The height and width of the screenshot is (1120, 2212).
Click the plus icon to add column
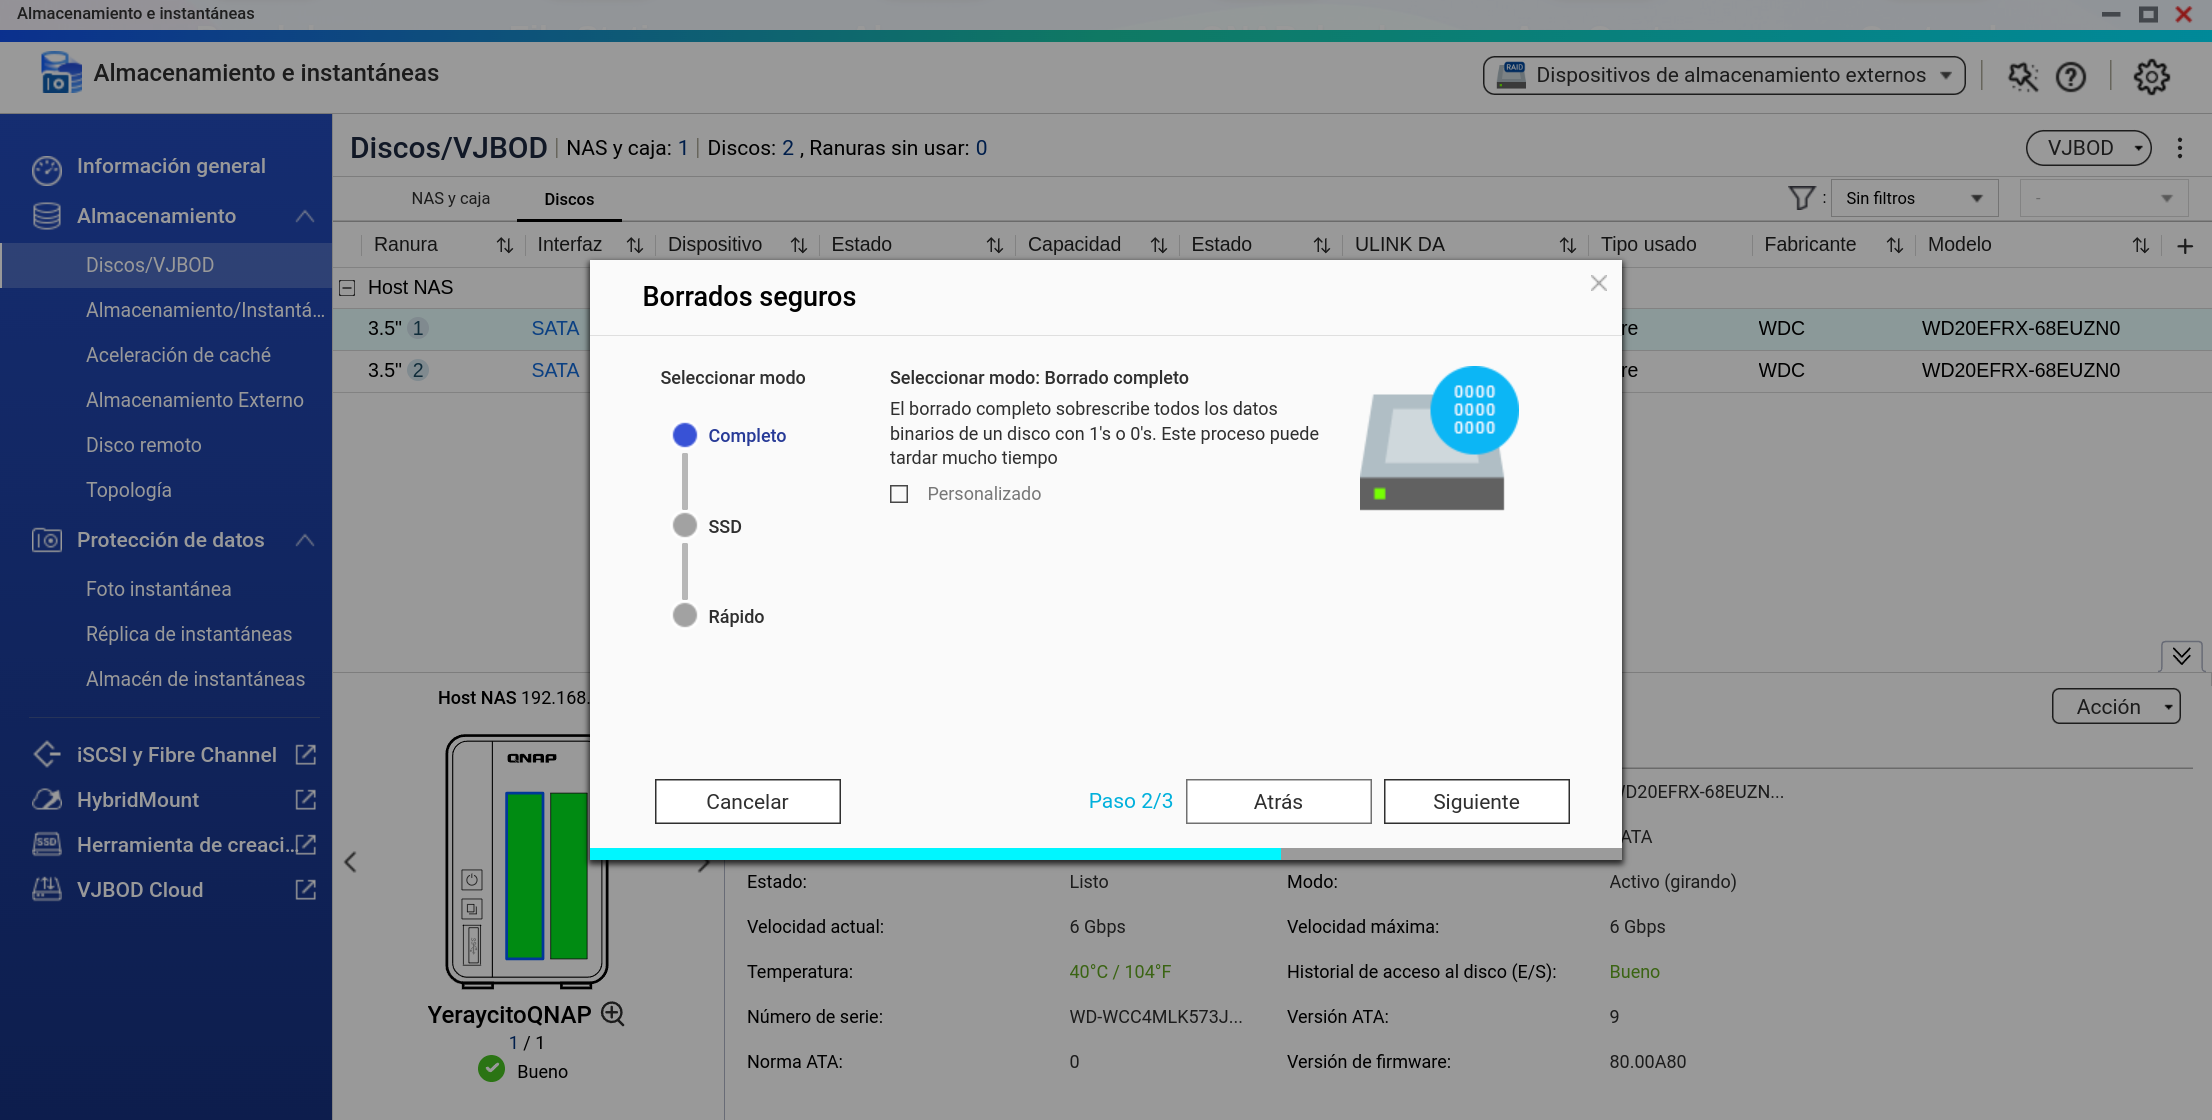pyautogui.click(x=2185, y=246)
